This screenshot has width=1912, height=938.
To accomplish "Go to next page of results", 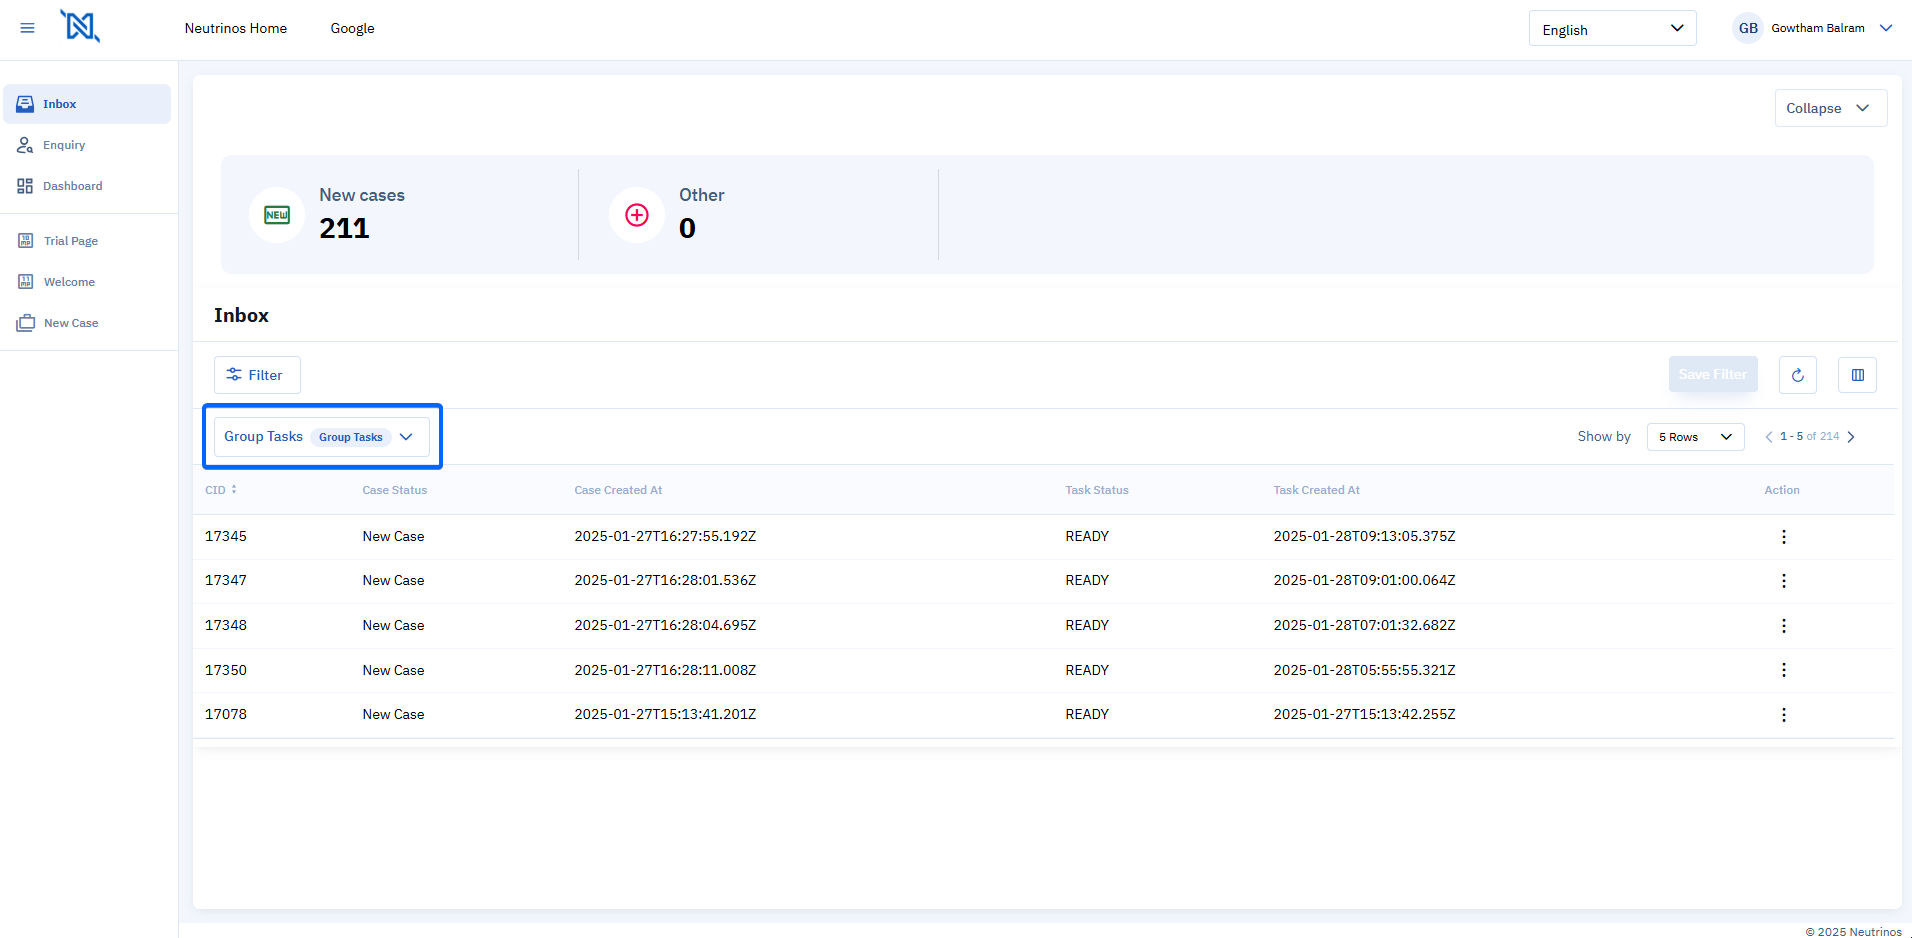I will click(x=1851, y=437).
